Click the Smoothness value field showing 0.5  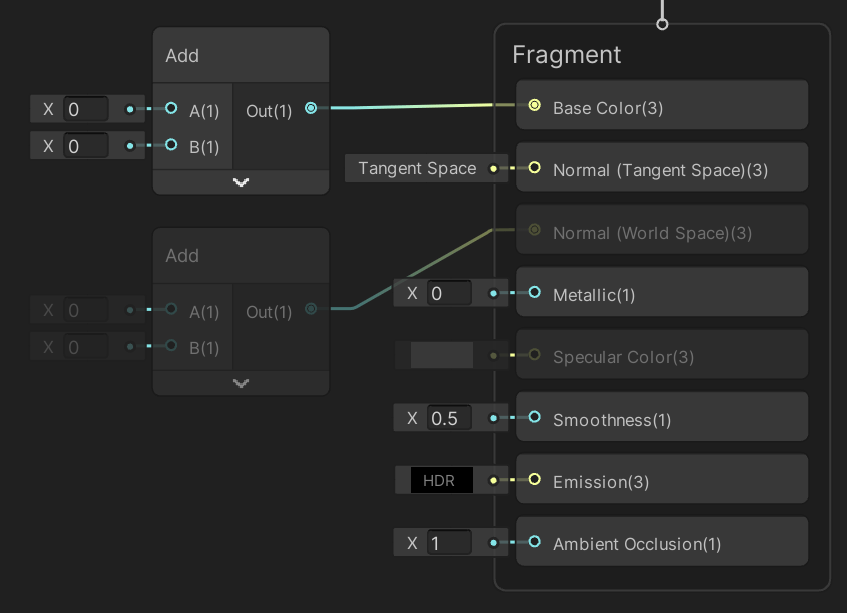coord(450,417)
